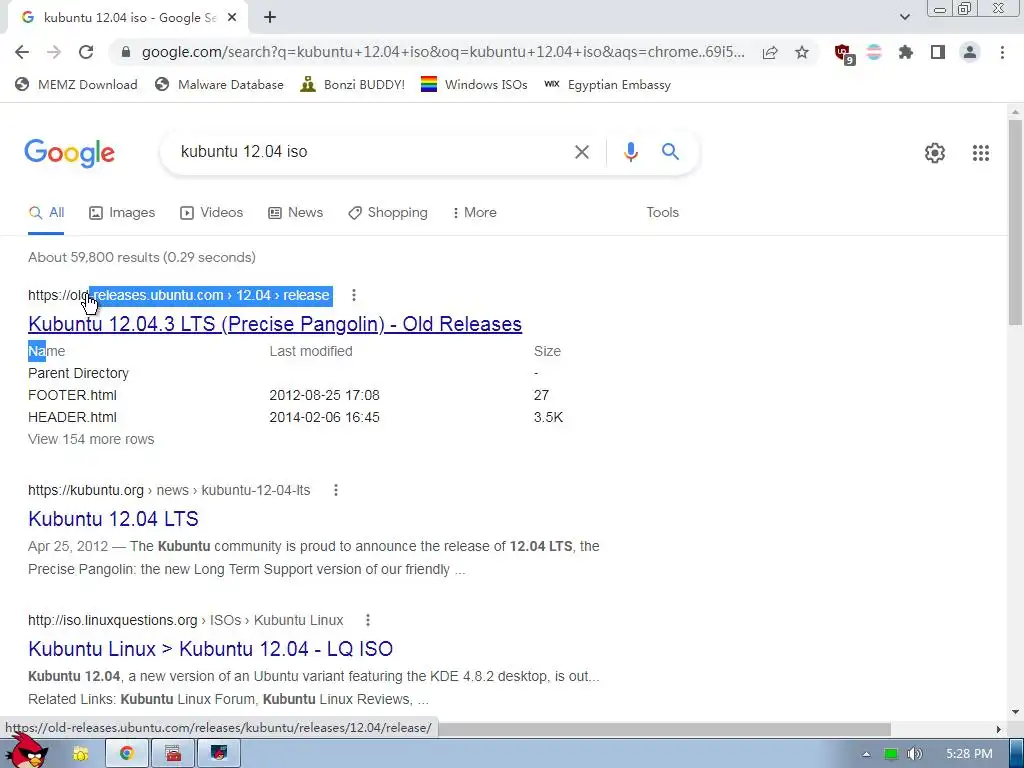
Task: Click the 5:28 PM clock
Action: [x=969, y=754]
